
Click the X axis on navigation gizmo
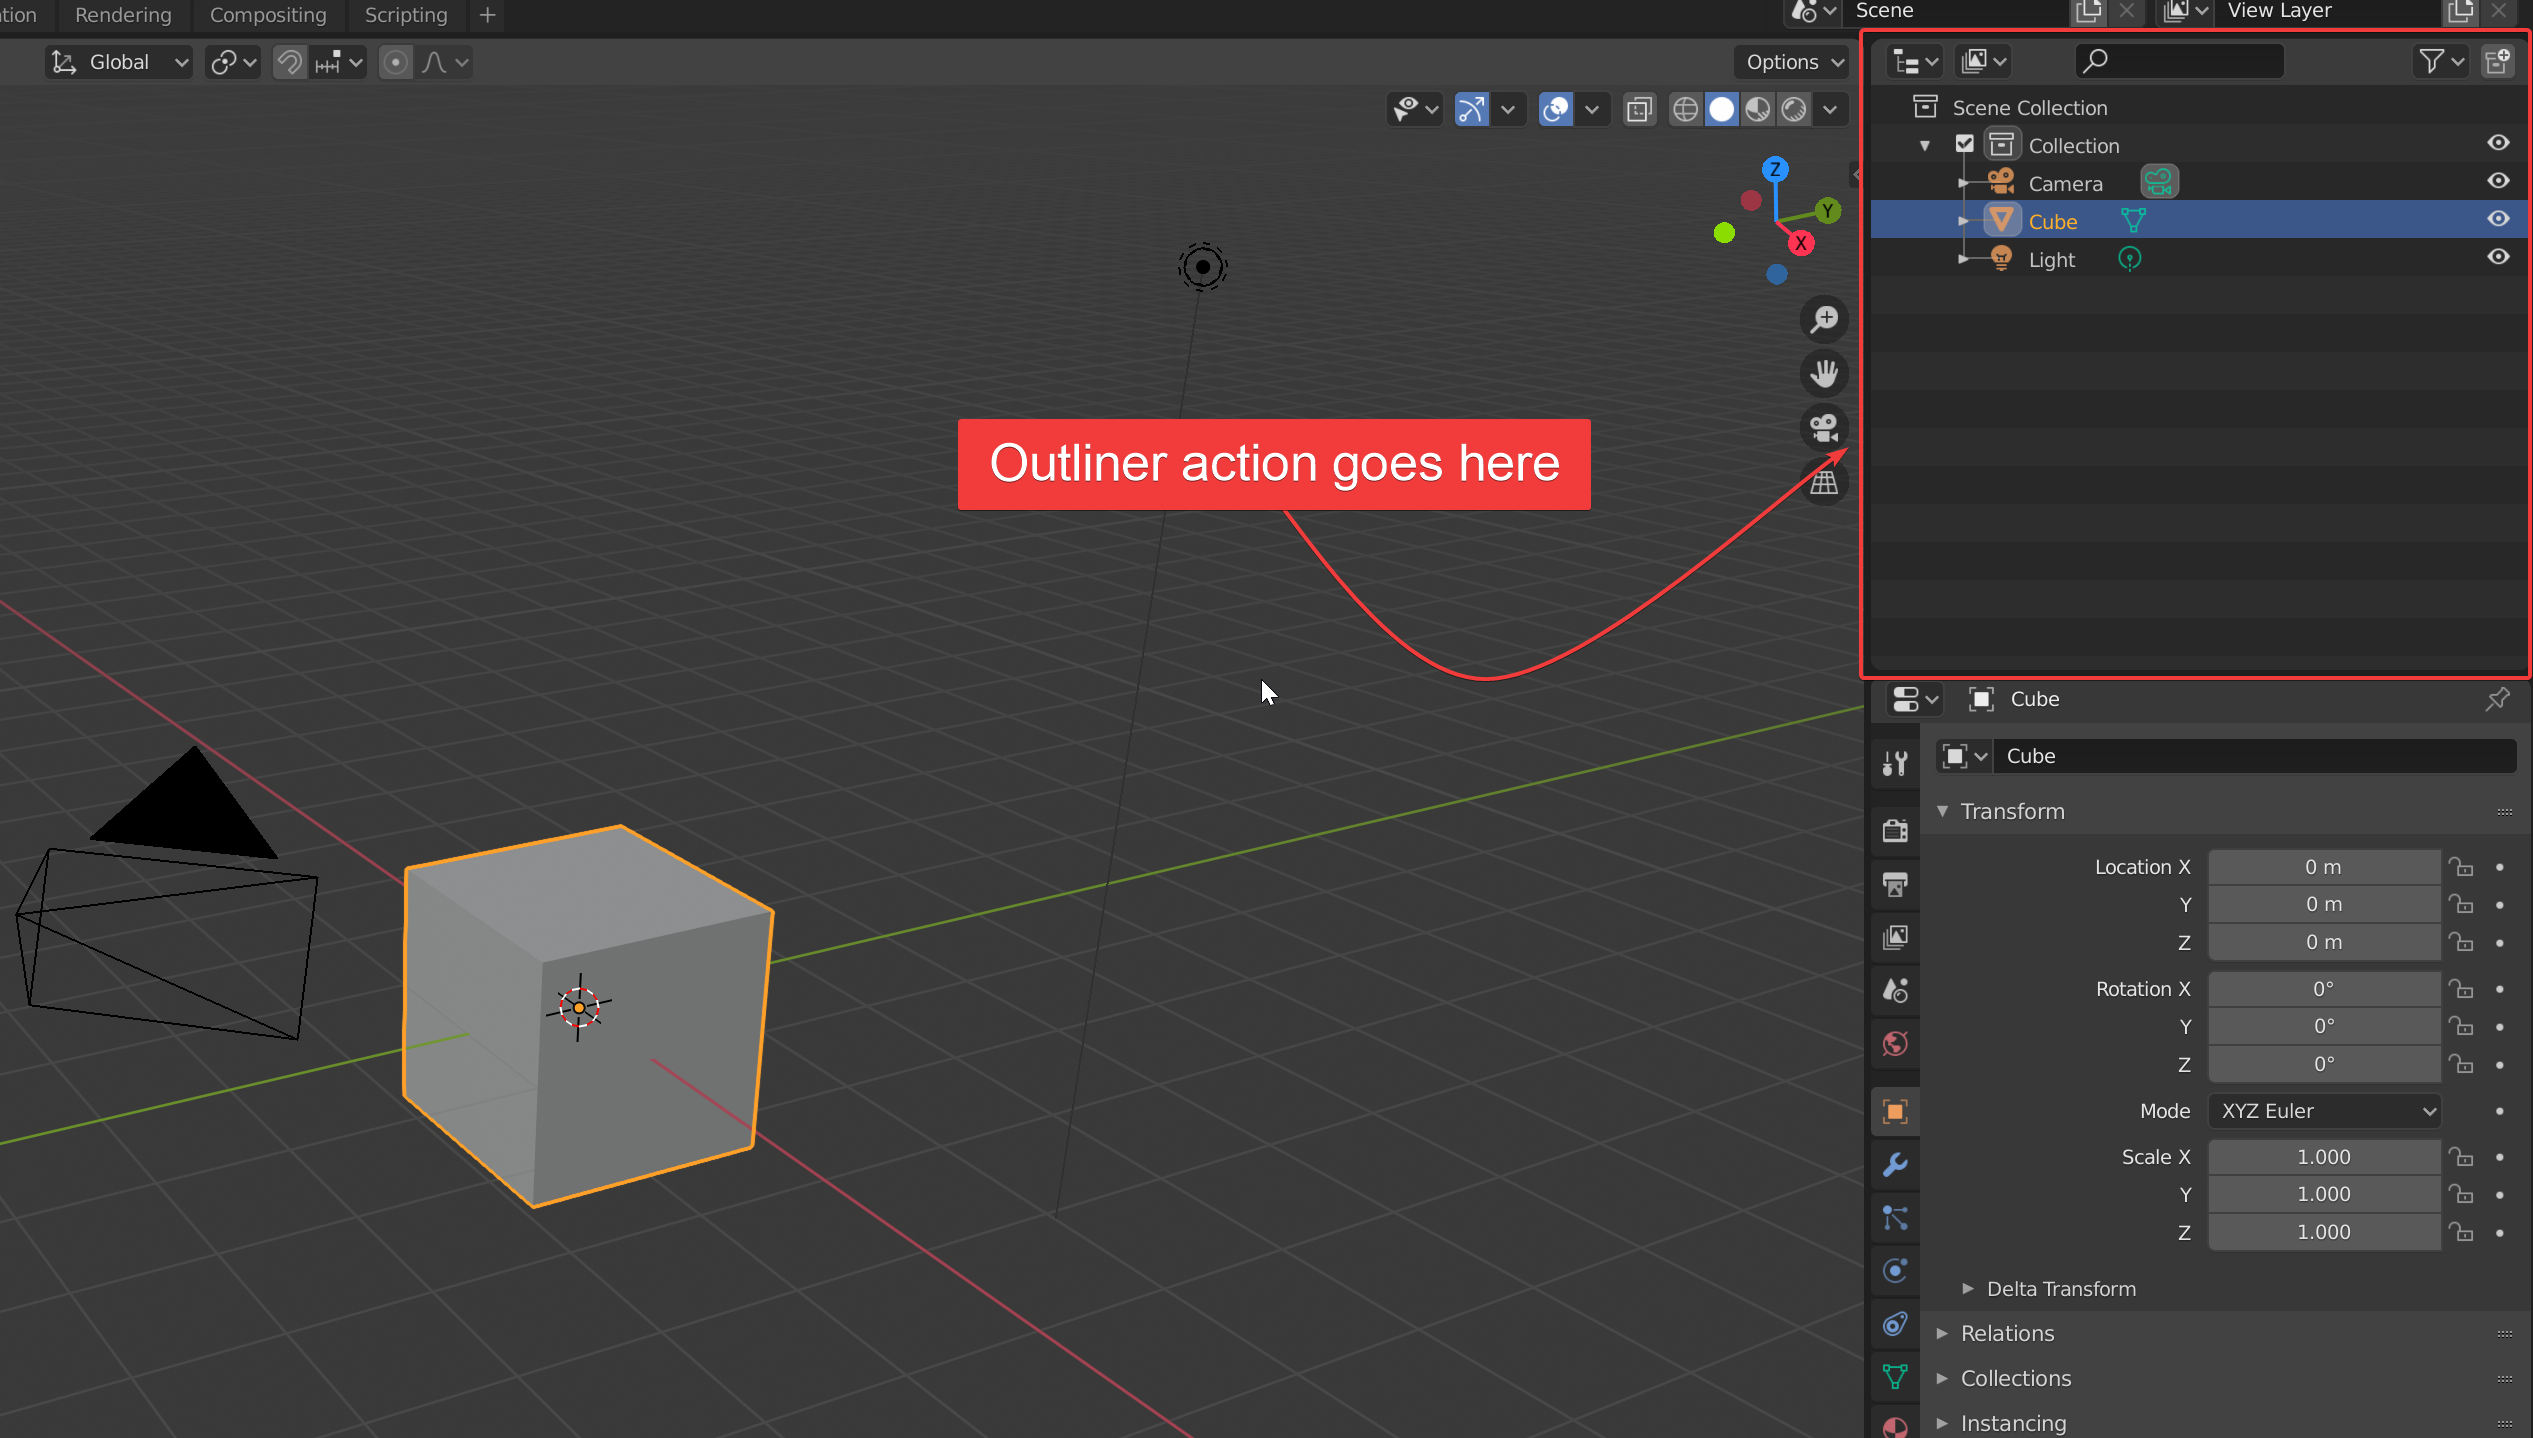pyautogui.click(x=1801, y=243)
